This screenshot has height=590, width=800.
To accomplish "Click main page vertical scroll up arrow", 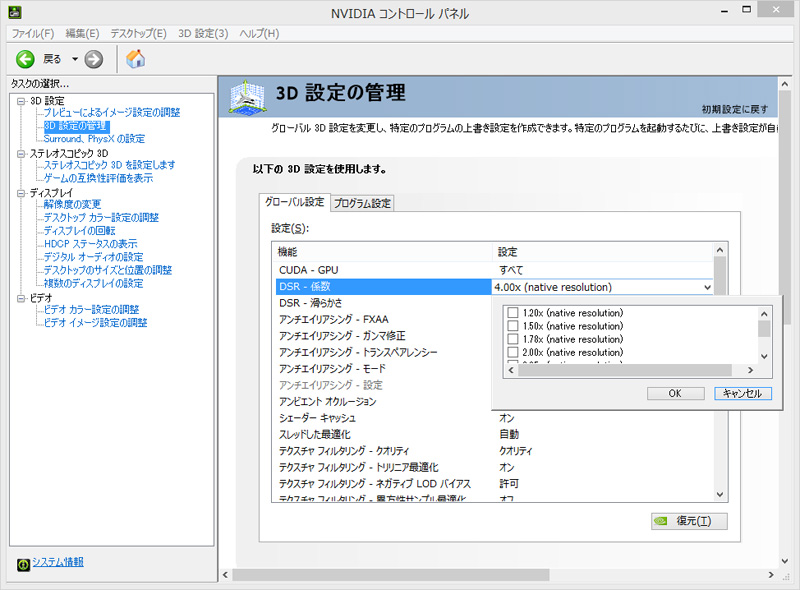I will (785, 84).
